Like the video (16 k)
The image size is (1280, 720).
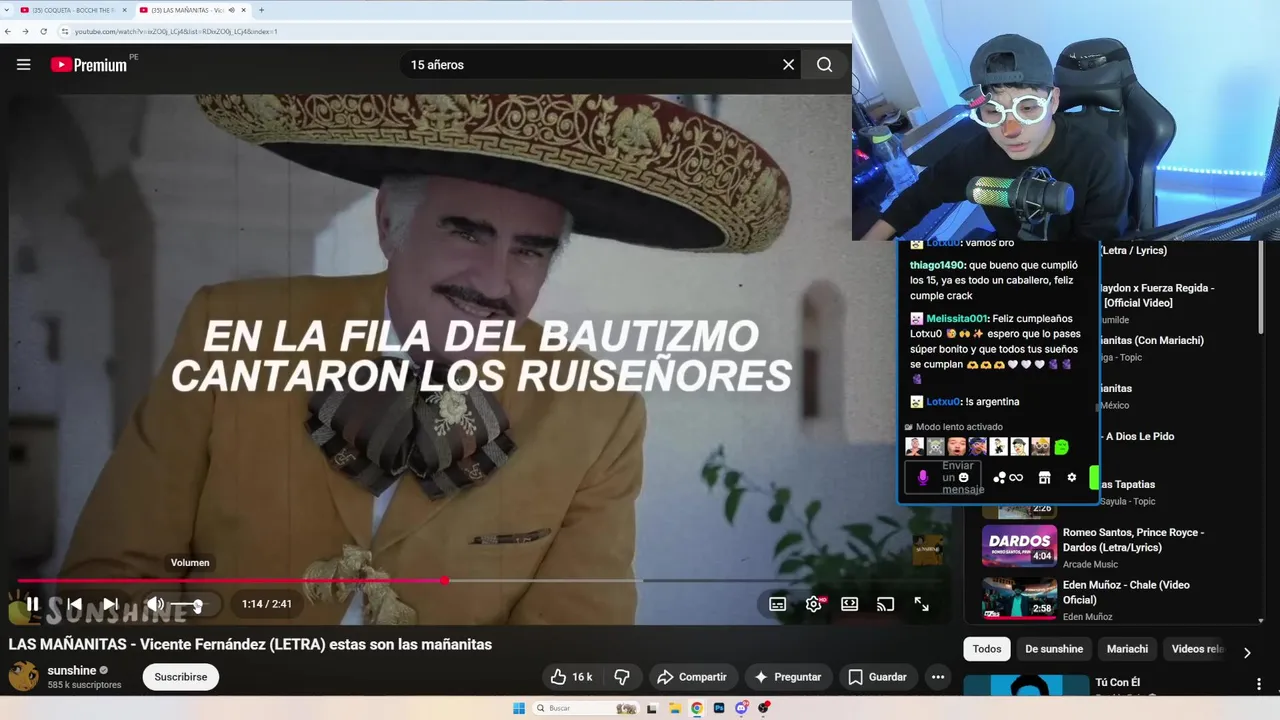pyautogui.click(x=571, y=677)
